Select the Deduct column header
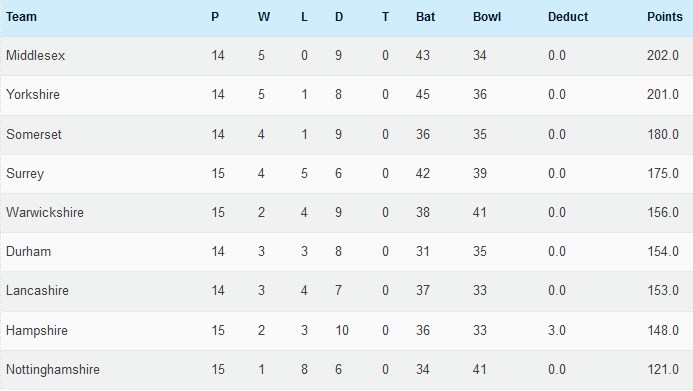The width and height of the screenshot is (693, 391). click(x=567, y=17)
